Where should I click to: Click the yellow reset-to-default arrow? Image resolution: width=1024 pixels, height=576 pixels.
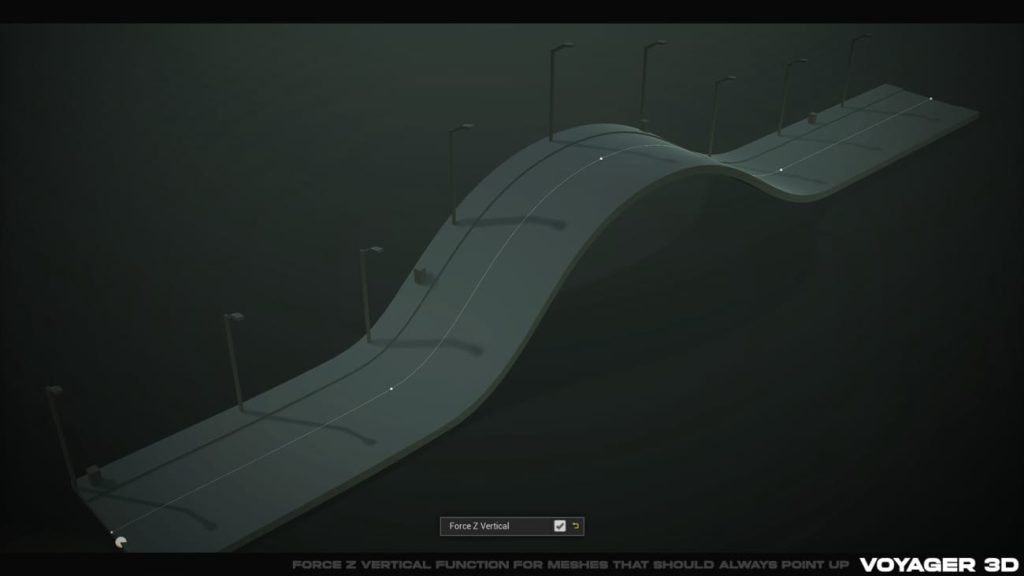point(576,526)
